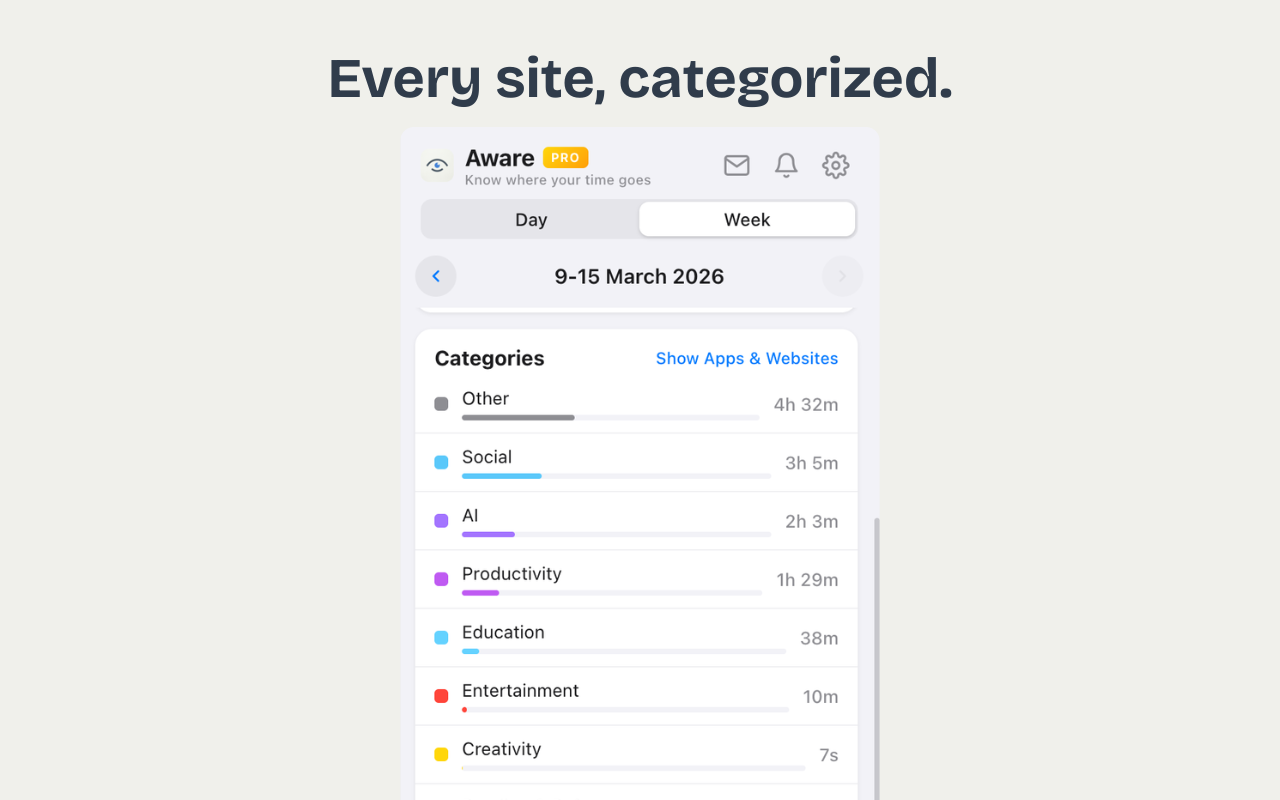Click Show Apps & Websites link
Image resolution: width=1280 pixels, height=800 pixels.
[x=747, y=358]
